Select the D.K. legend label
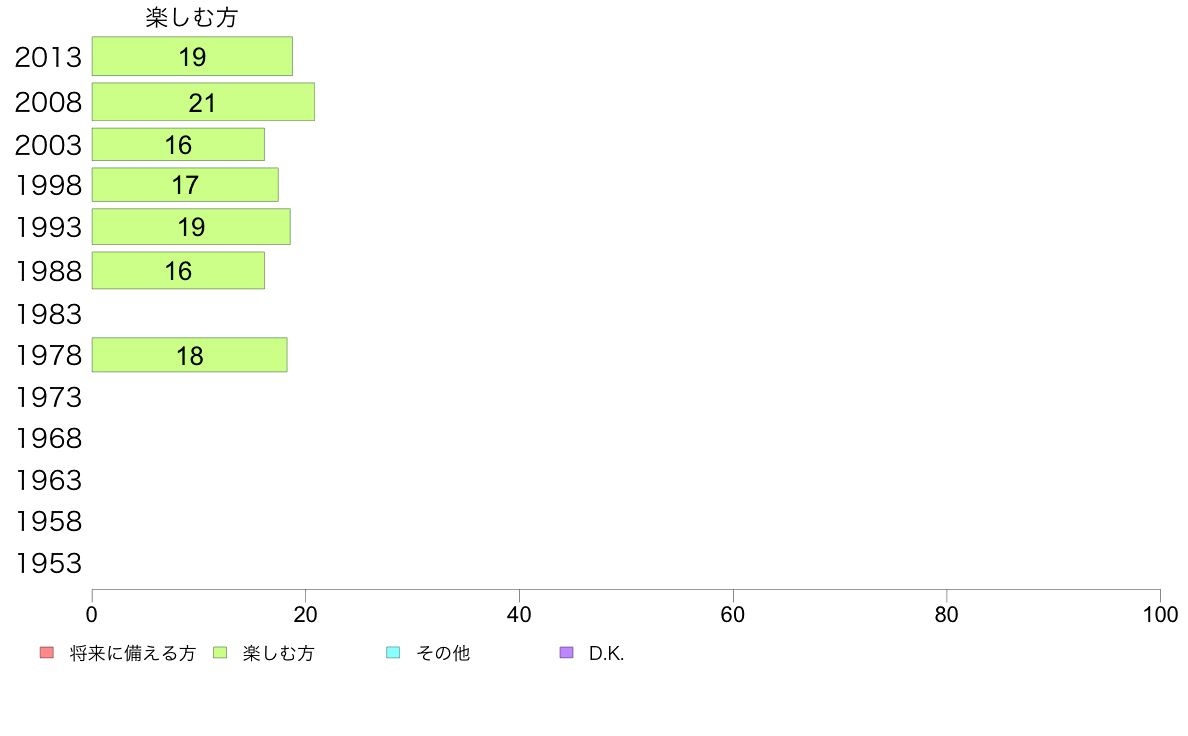 [606, 653]
